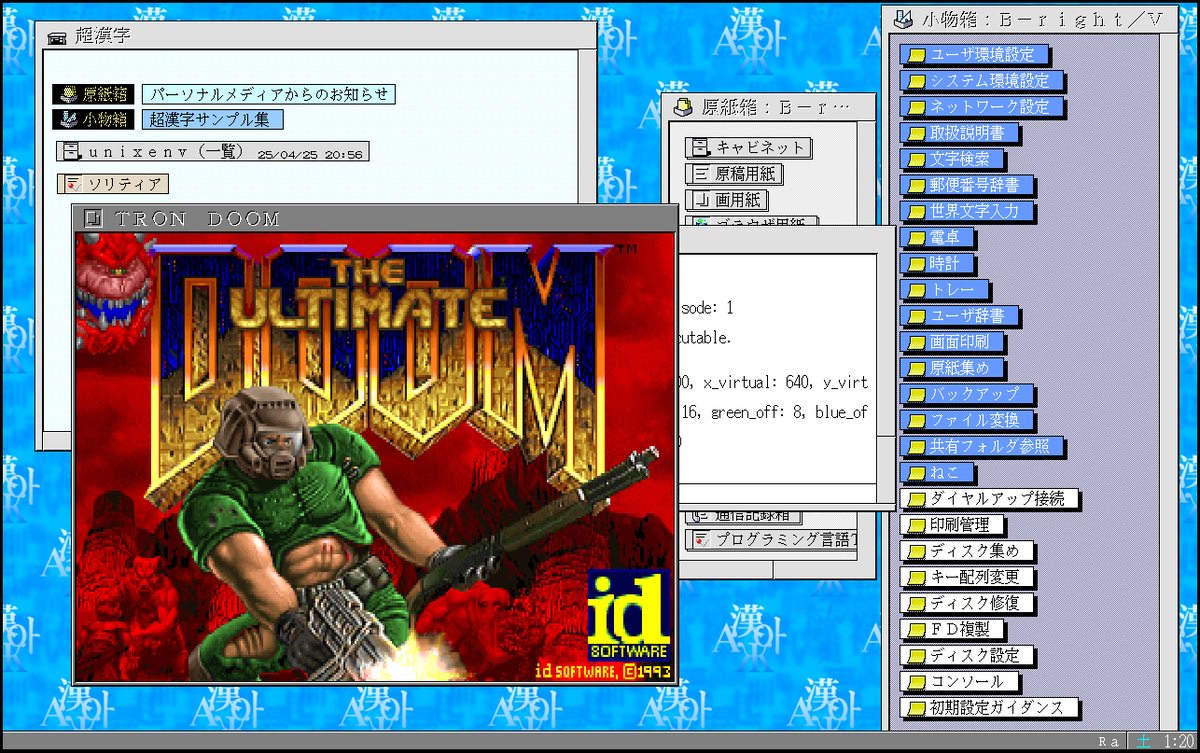Open 超漢字サンプル集 sample collection
1200x753 pixels.
212,119
